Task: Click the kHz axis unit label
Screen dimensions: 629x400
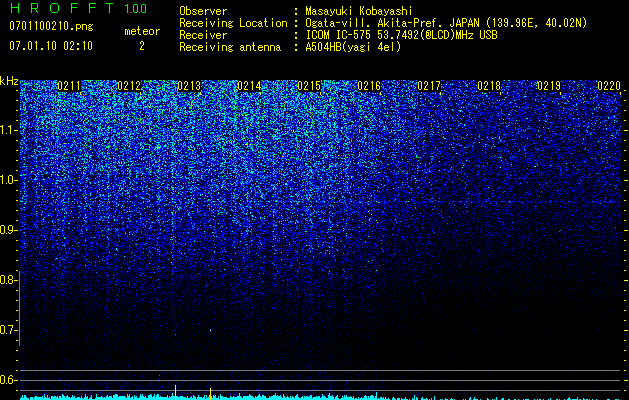Action: pos(9,81)
